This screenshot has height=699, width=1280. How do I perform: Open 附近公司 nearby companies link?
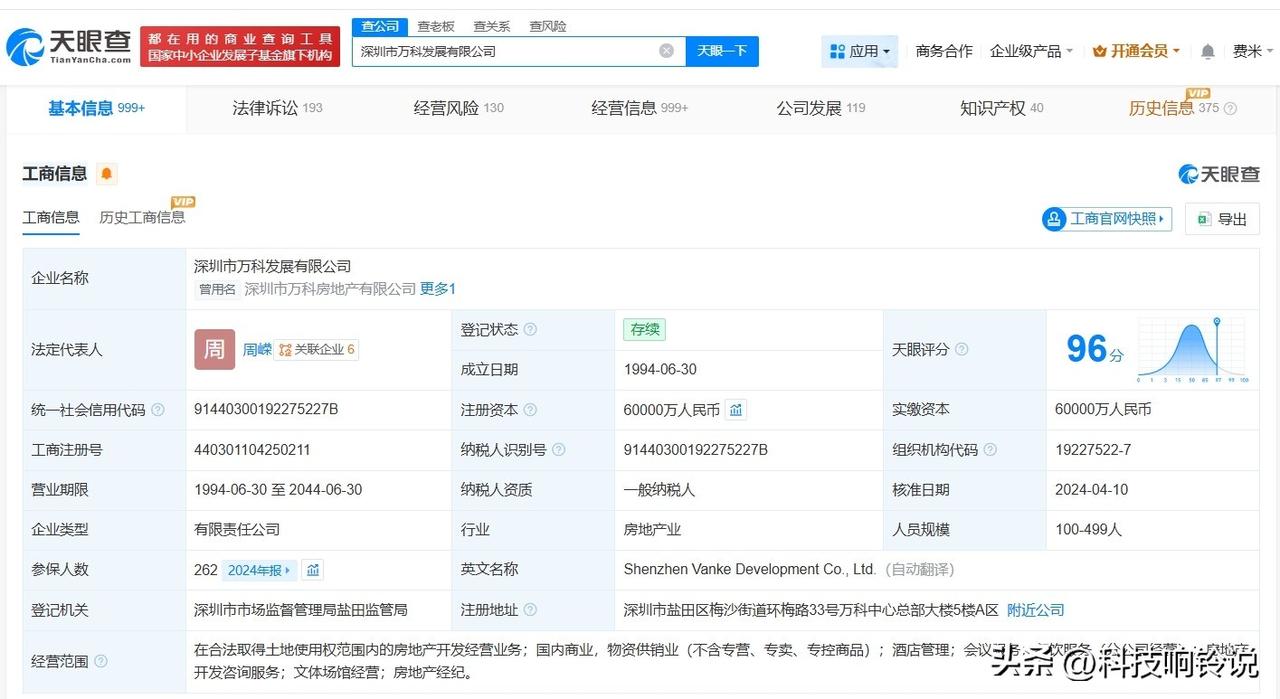1036,610
